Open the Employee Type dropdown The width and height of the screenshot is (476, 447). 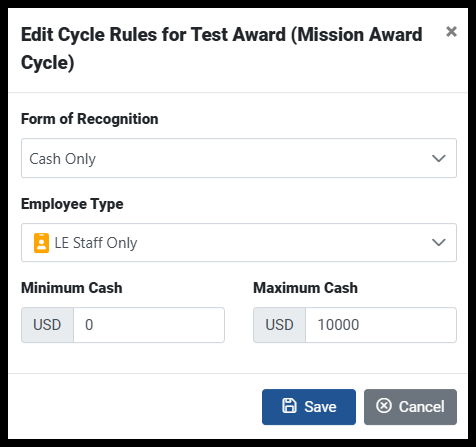[x=239, y=243]
